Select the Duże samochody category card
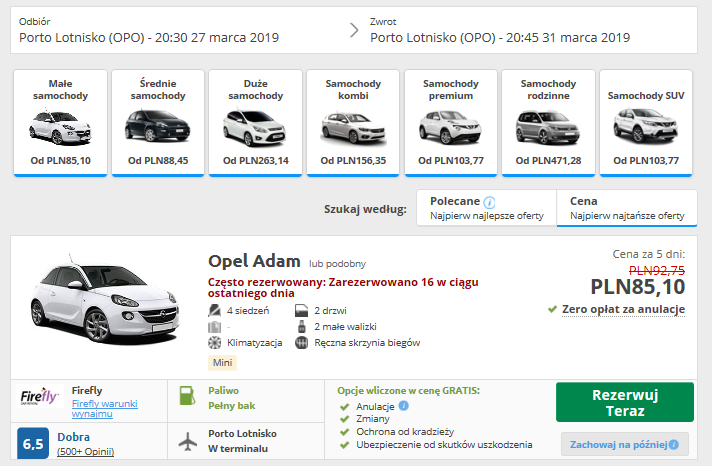This screenshot has width=712, height=466. [x=256, y=123]
